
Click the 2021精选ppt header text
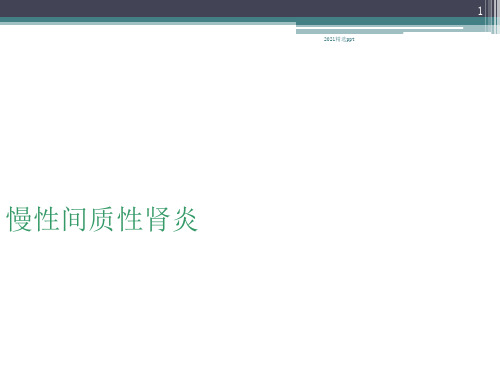(339, 39)
